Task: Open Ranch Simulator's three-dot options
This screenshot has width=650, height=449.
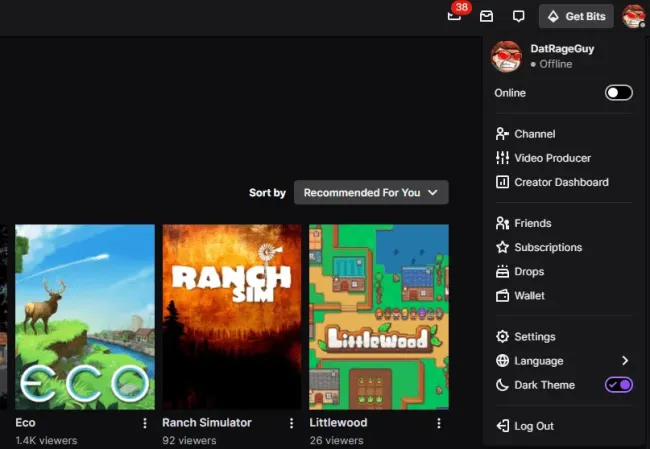Action: click(291, 423)
